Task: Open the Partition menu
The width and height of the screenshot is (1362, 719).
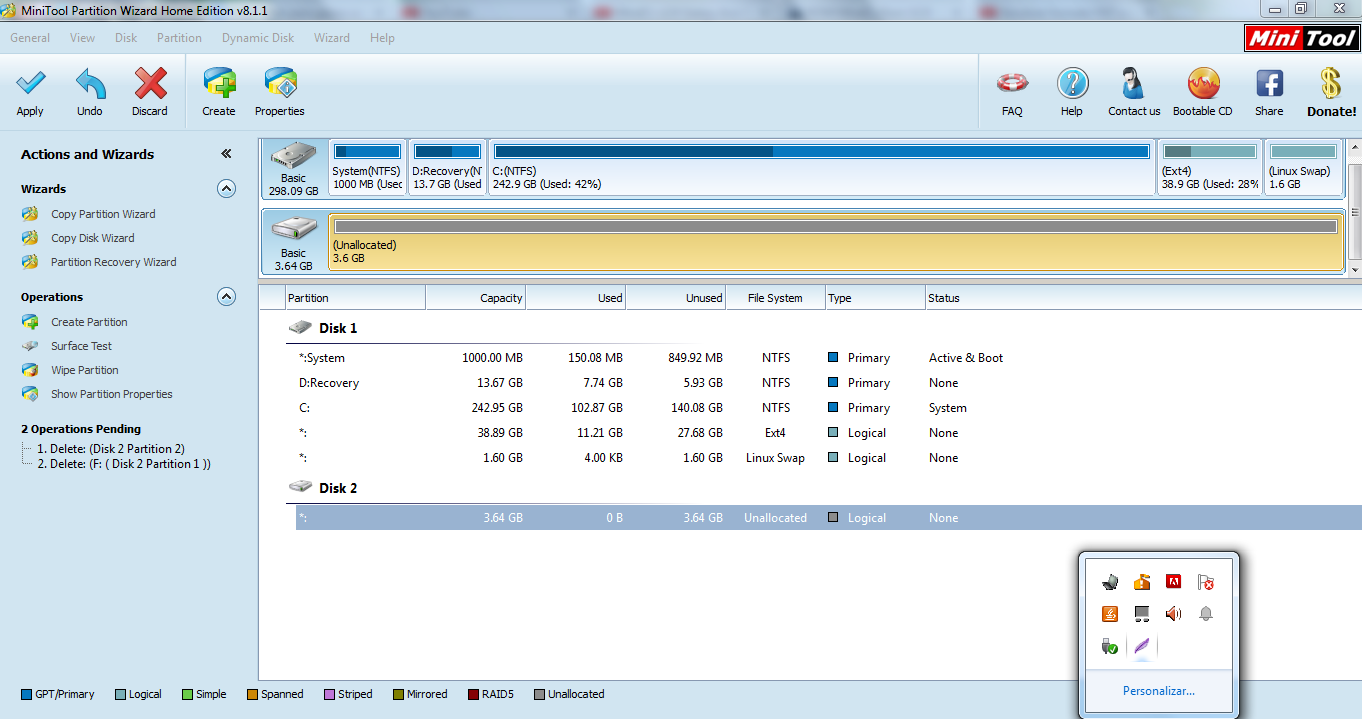Action: (x=179, y=38)
